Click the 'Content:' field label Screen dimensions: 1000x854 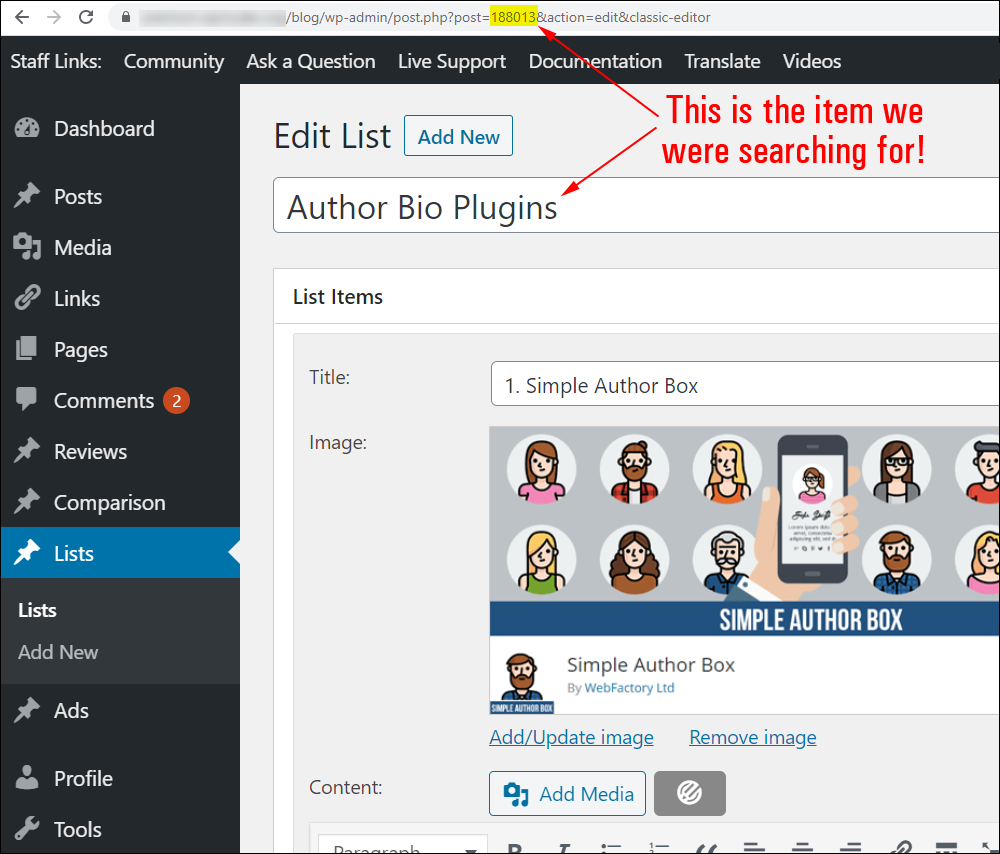pyautogui.click(x=346, y=787)
